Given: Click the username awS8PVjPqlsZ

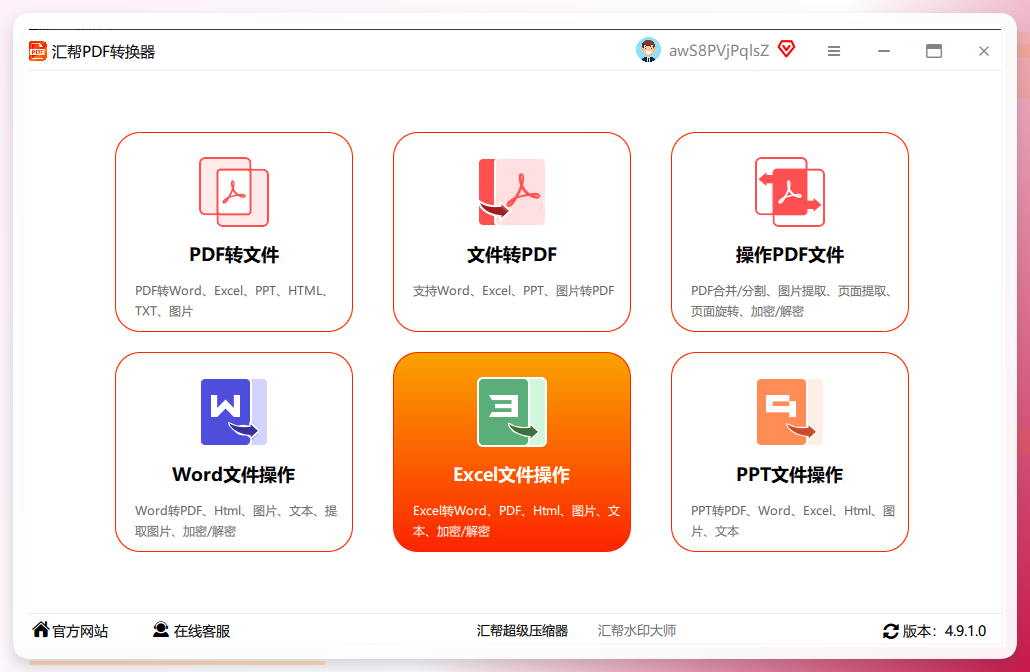Looking at the screenshot, I should click(719, 51).
